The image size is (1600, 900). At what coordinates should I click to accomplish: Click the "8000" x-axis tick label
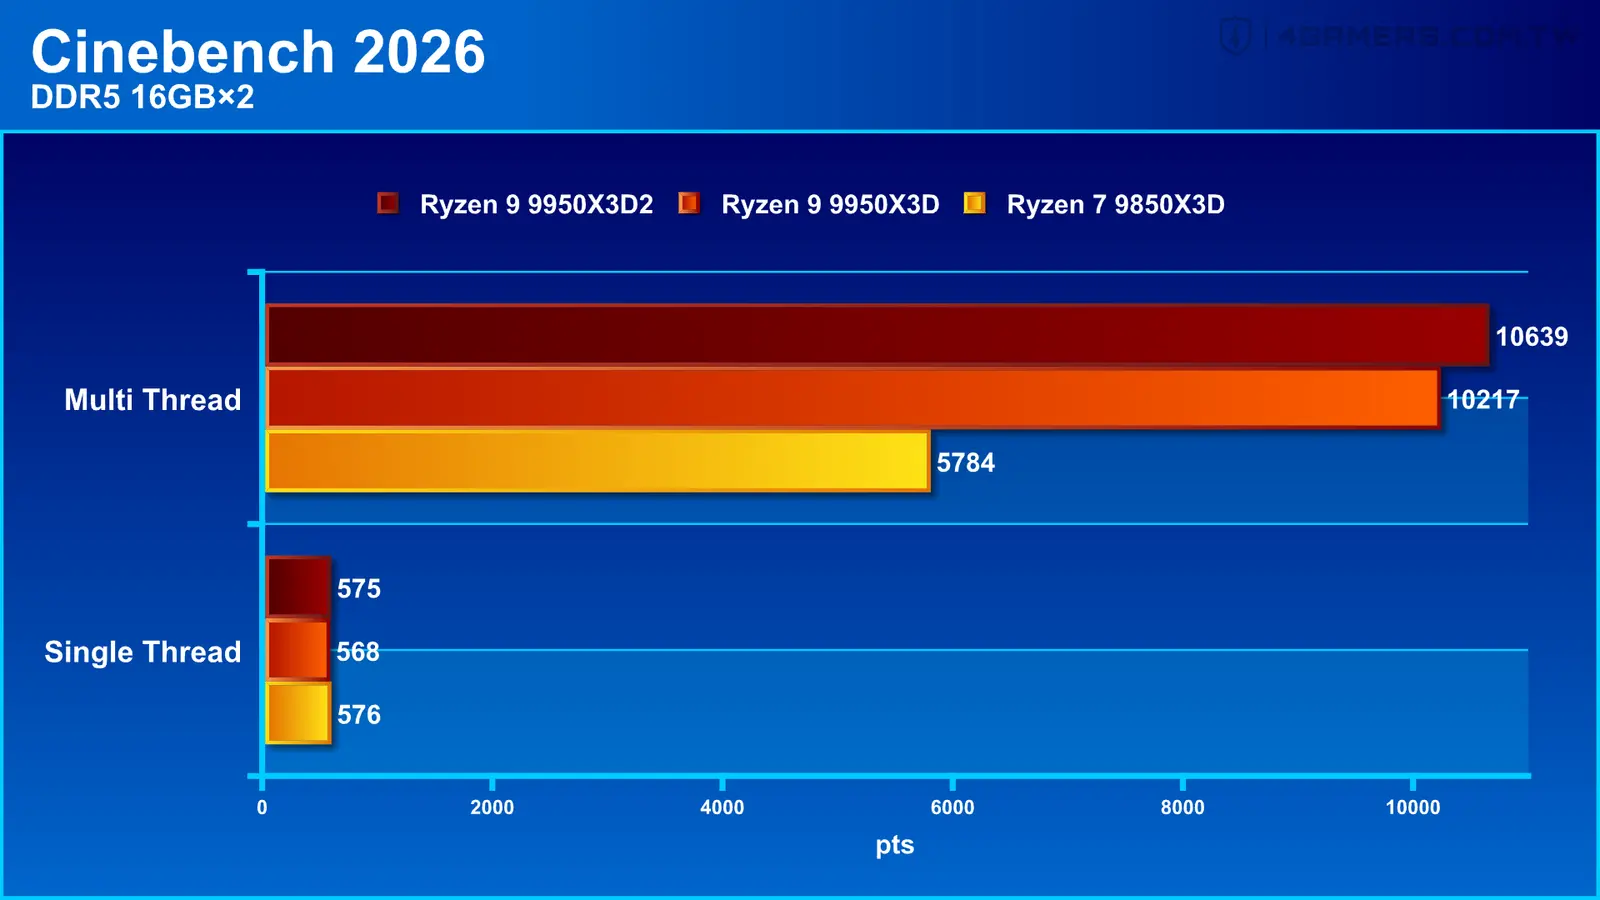(1182, 807)
